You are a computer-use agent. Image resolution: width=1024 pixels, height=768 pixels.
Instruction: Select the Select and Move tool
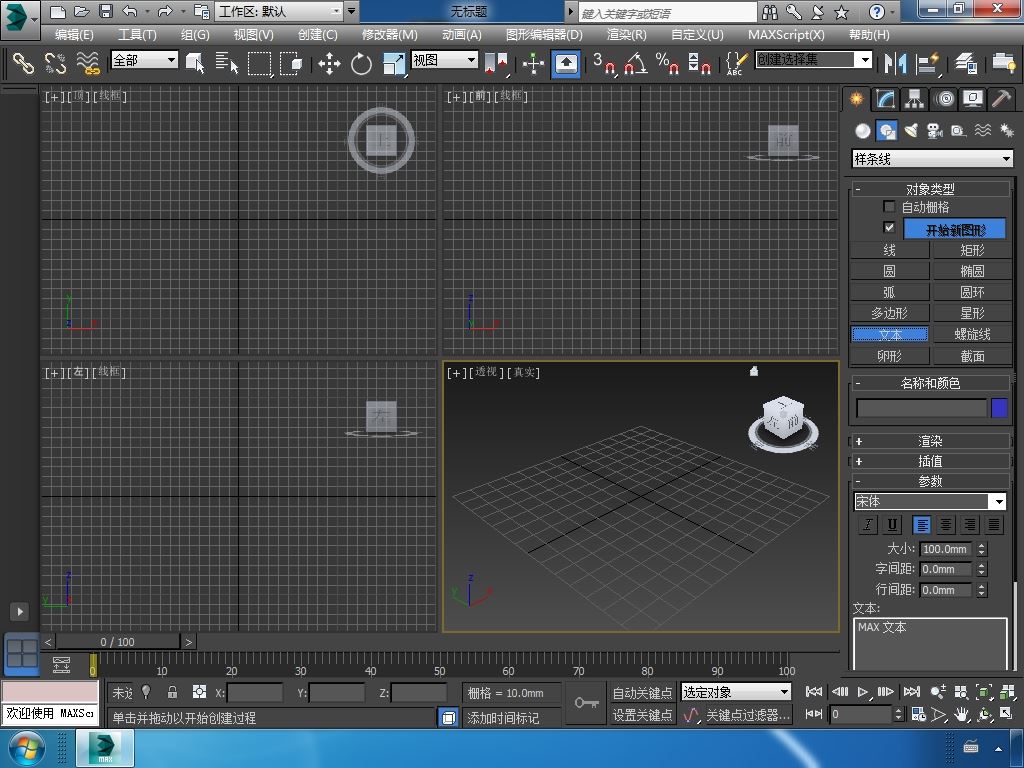(x=329, y=64)
